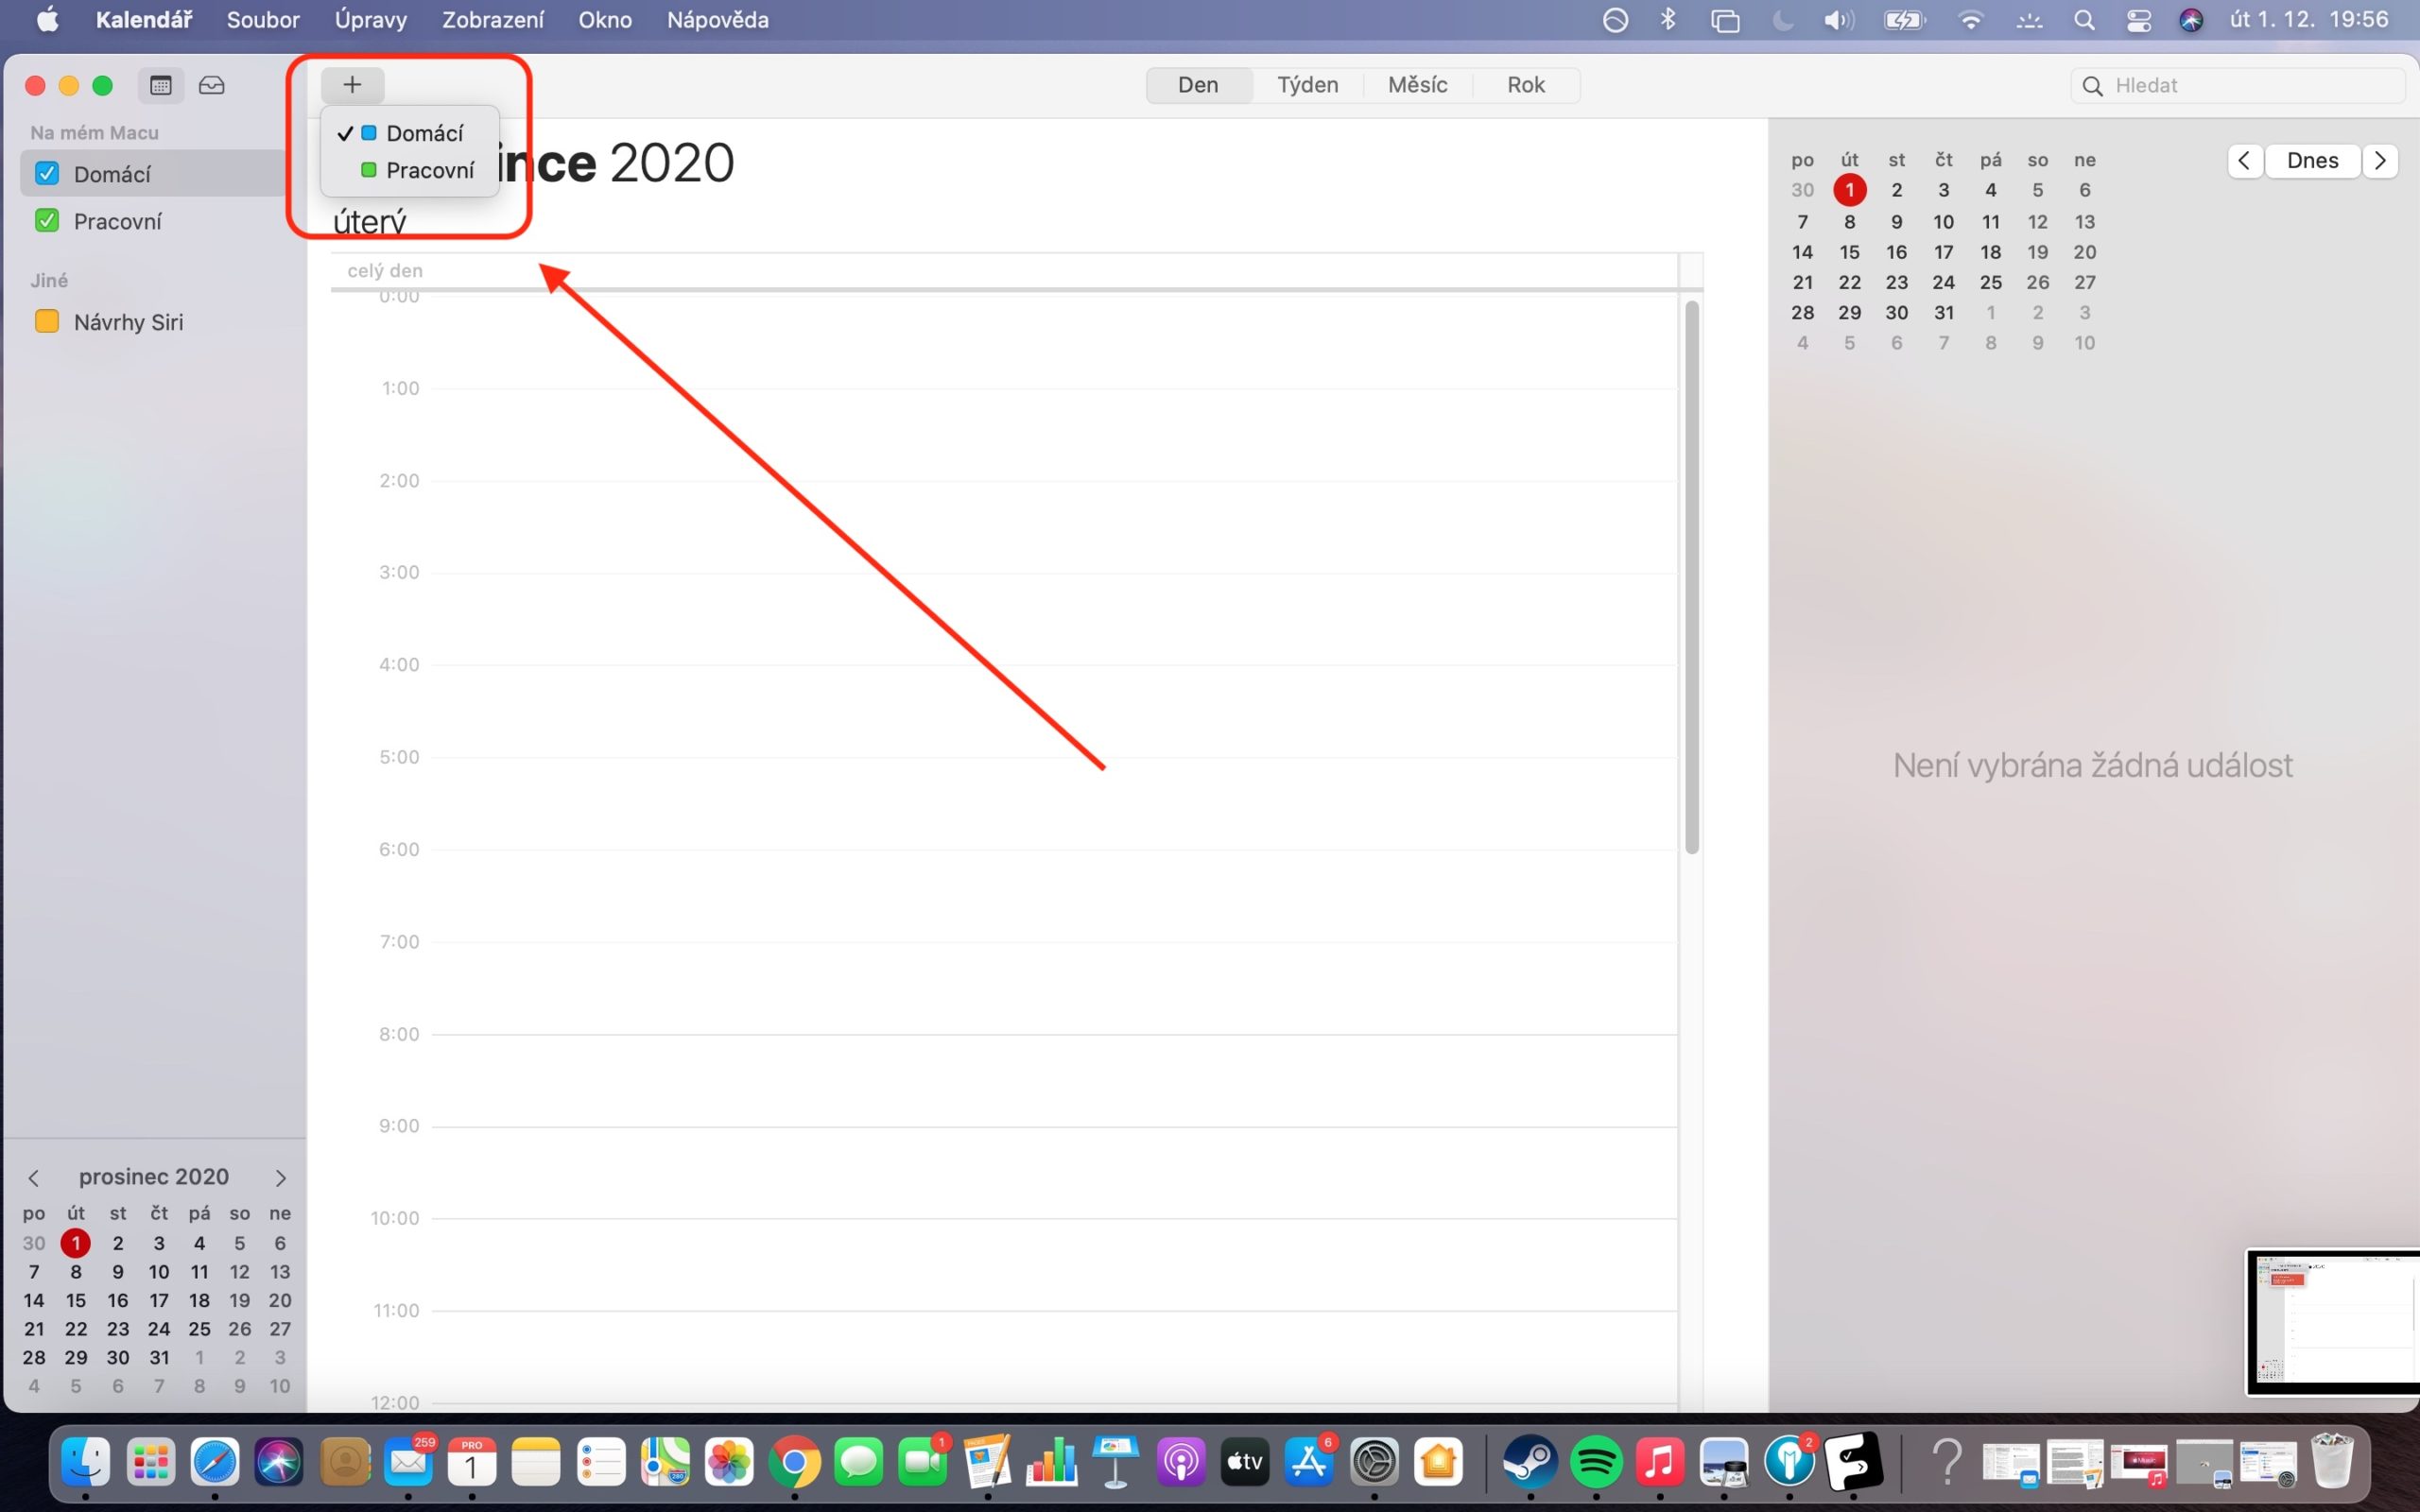Image resolution: width=2420 pixels, height=1512 pixels.
Task: Go to next day with right chevron
Action: [x=2380, y=160]
